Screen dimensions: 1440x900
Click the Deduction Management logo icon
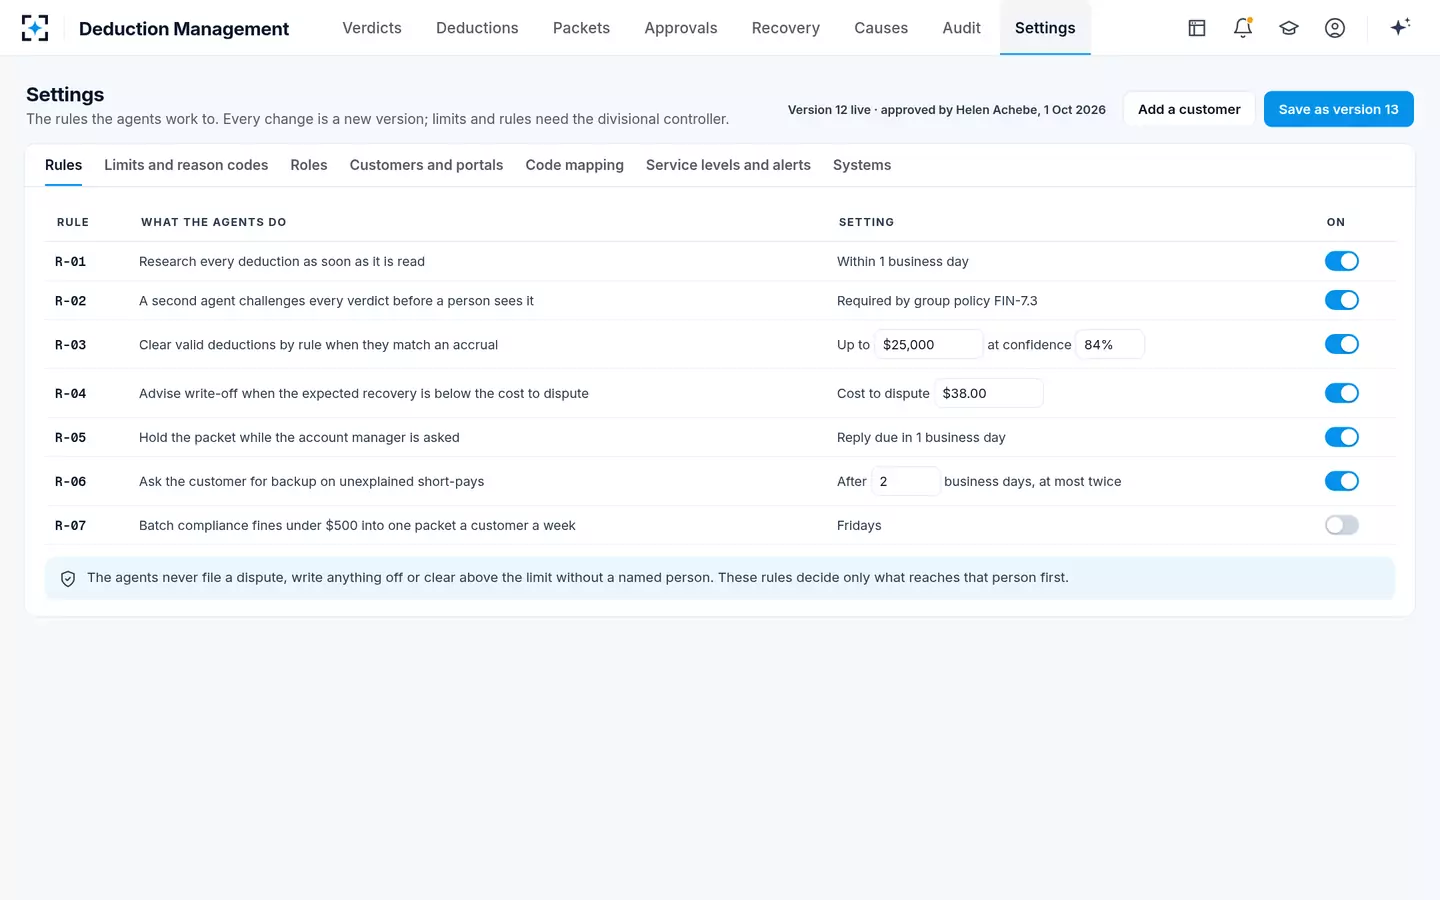[x=35, y=28]
